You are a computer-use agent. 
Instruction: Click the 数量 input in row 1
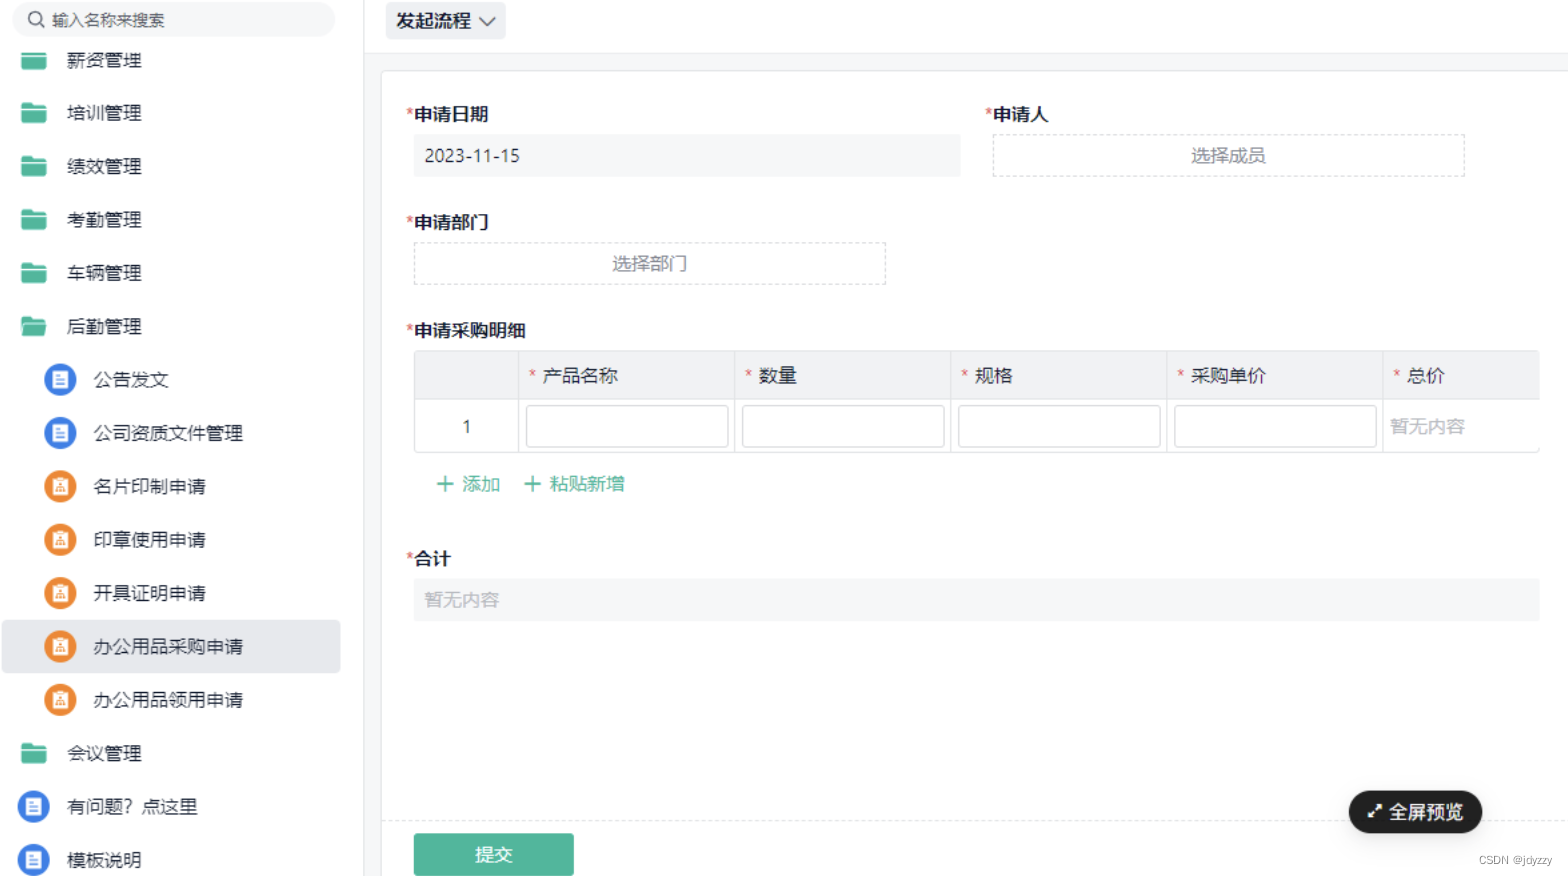(843, 426)
